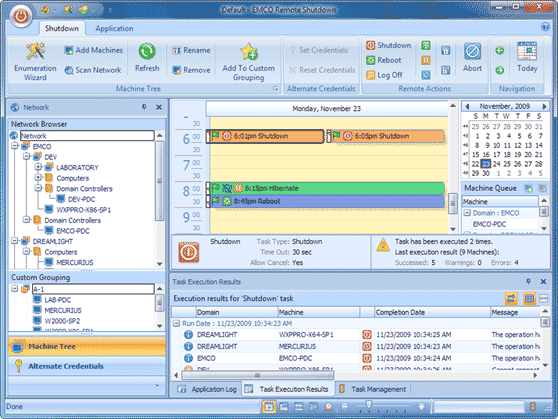Click the green Wake-on-LAN remote action icon
The width and height of the screenshot is (558, 419).
coord(426,45)
